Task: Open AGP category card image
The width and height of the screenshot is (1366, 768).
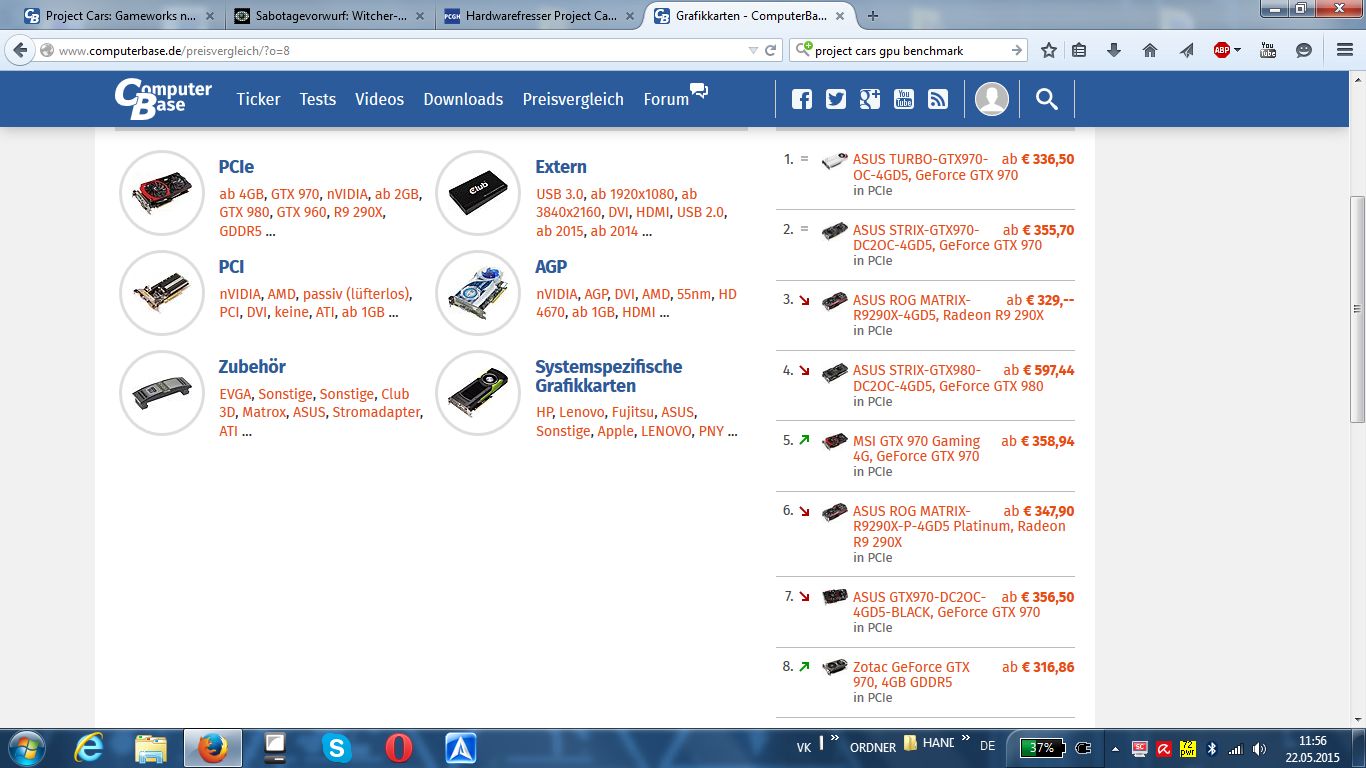Action: 478,293
